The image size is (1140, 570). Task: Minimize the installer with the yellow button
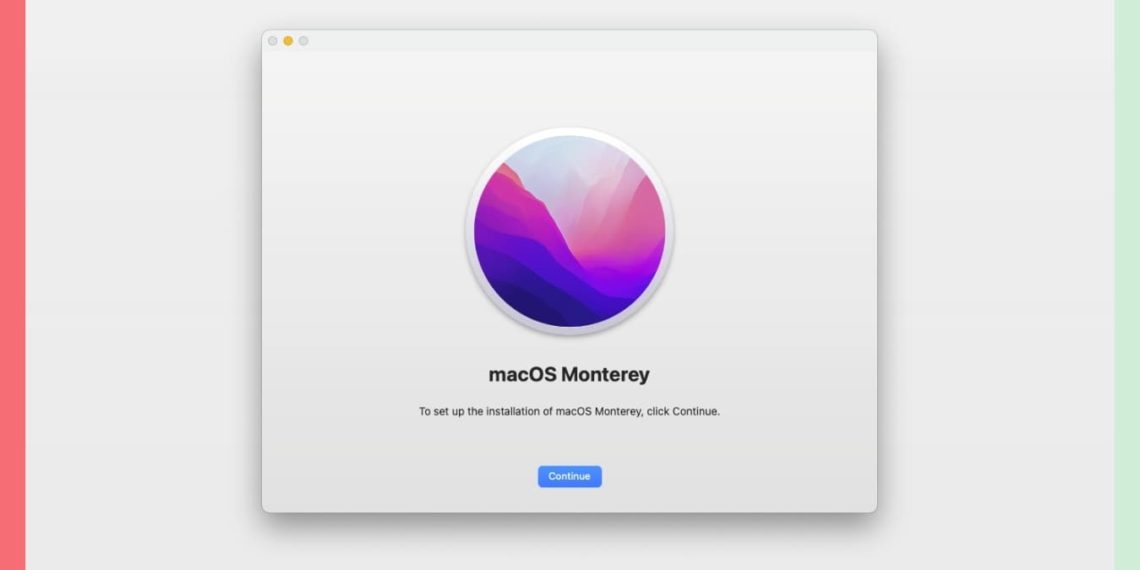click(x=288, y=41)
